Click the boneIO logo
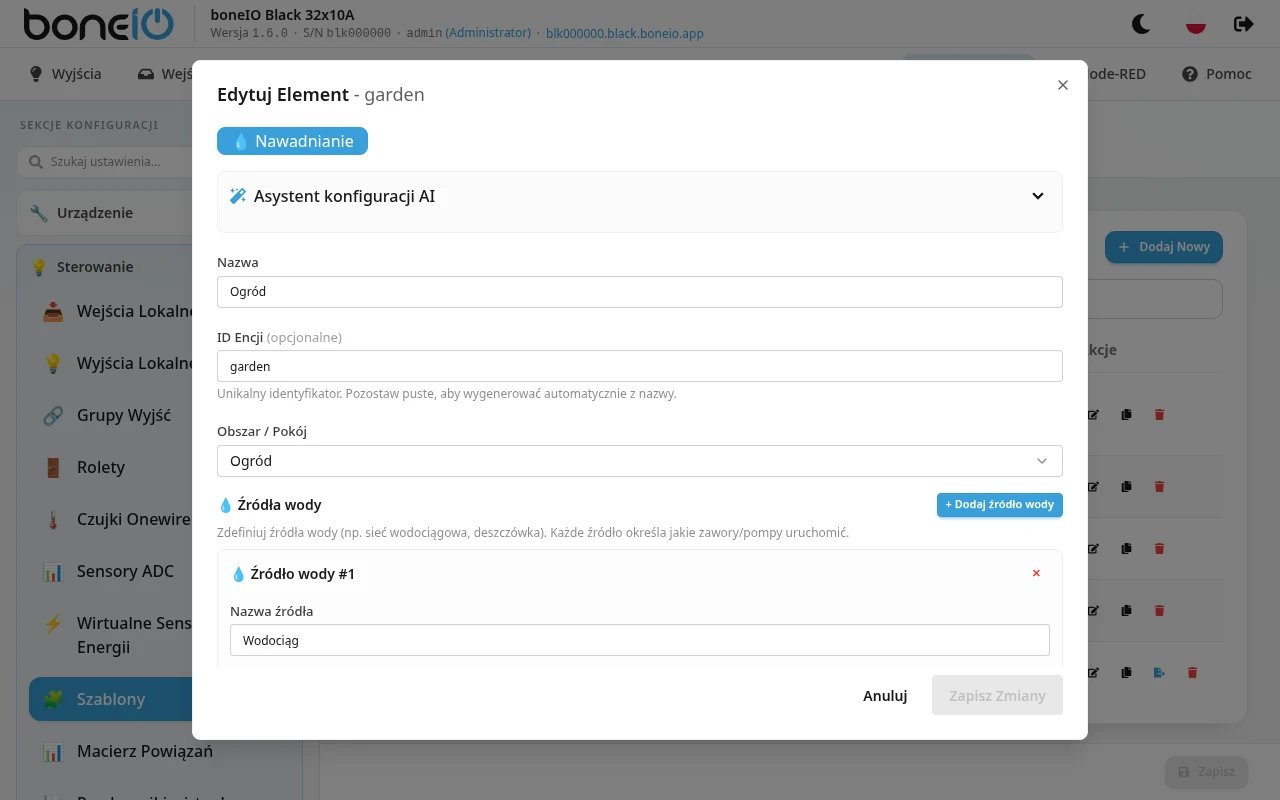The width and height of the screenshot is (1280, 800). (x=98, y=24)
